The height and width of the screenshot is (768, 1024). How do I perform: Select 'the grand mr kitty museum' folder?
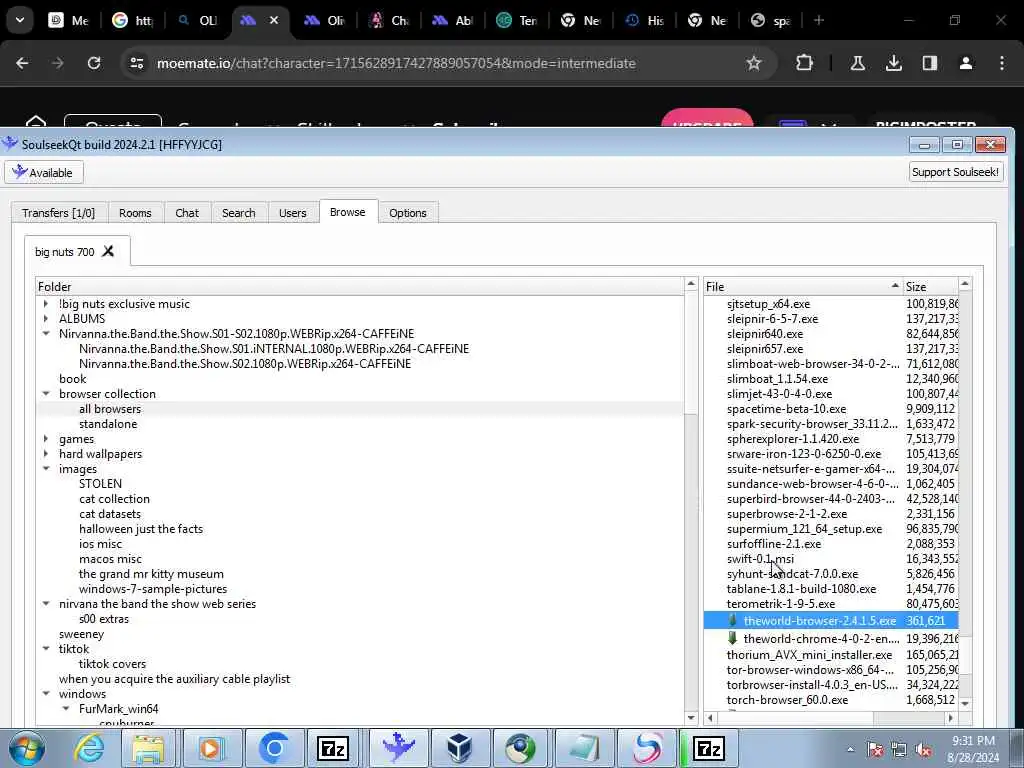(151, 574)
